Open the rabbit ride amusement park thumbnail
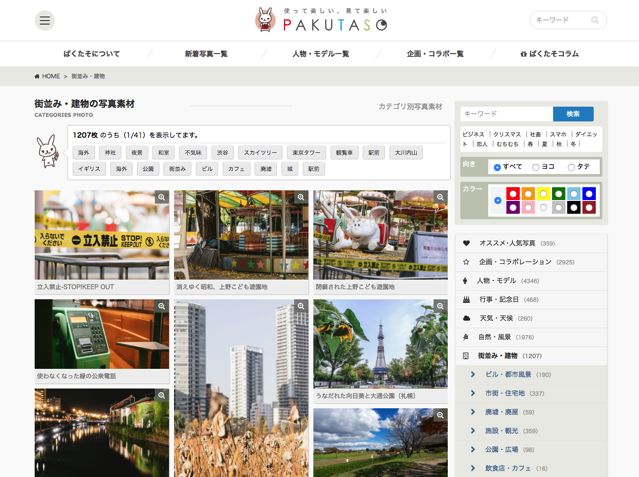Screen dimensions: 639x477 [x=380, y=235]
